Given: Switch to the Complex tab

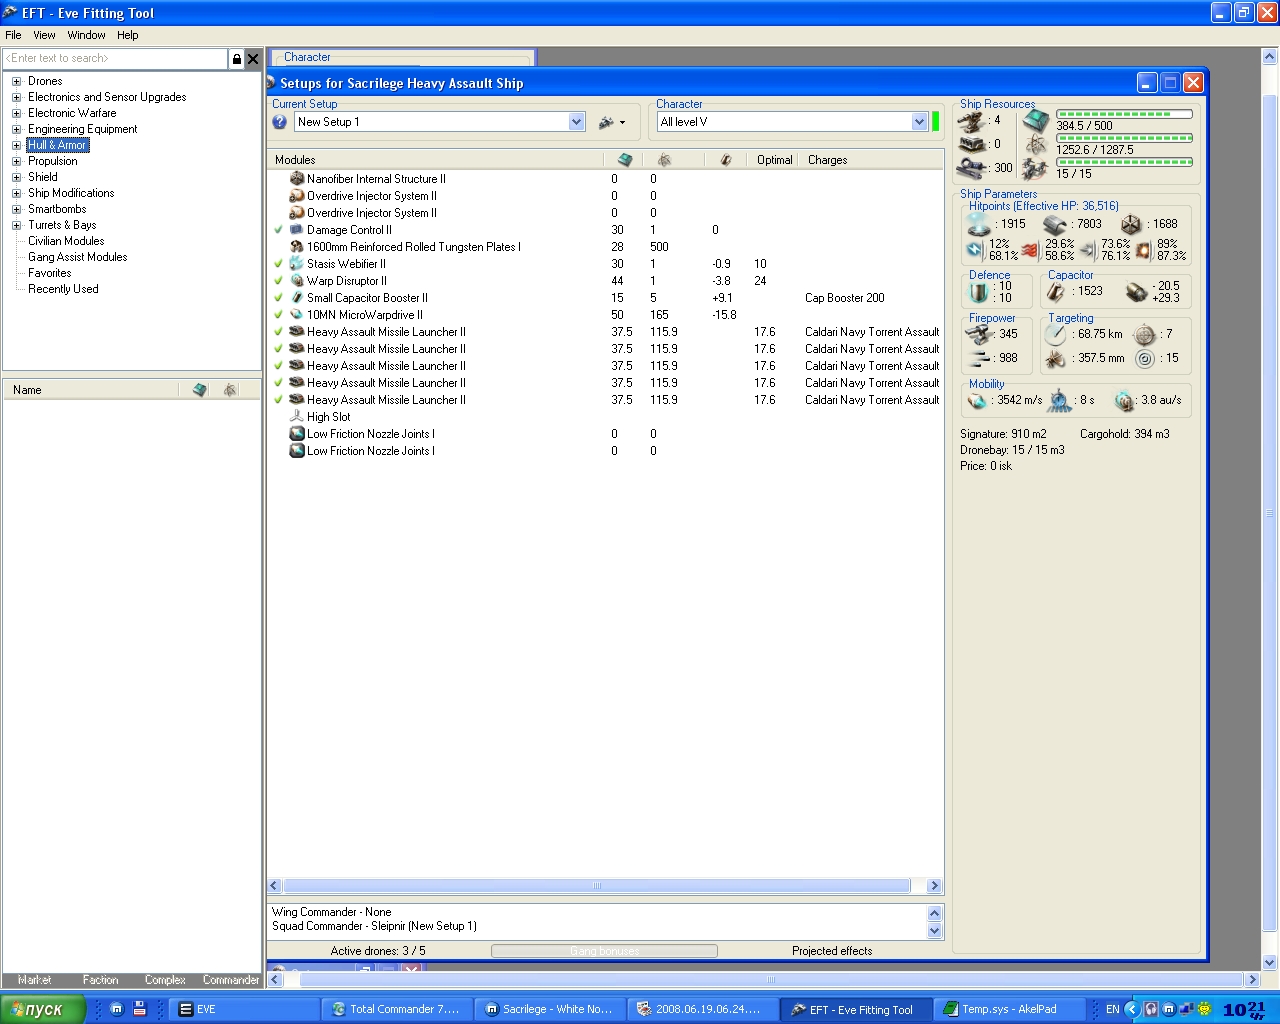Looking at the screenshot, I should click(165, 980).
